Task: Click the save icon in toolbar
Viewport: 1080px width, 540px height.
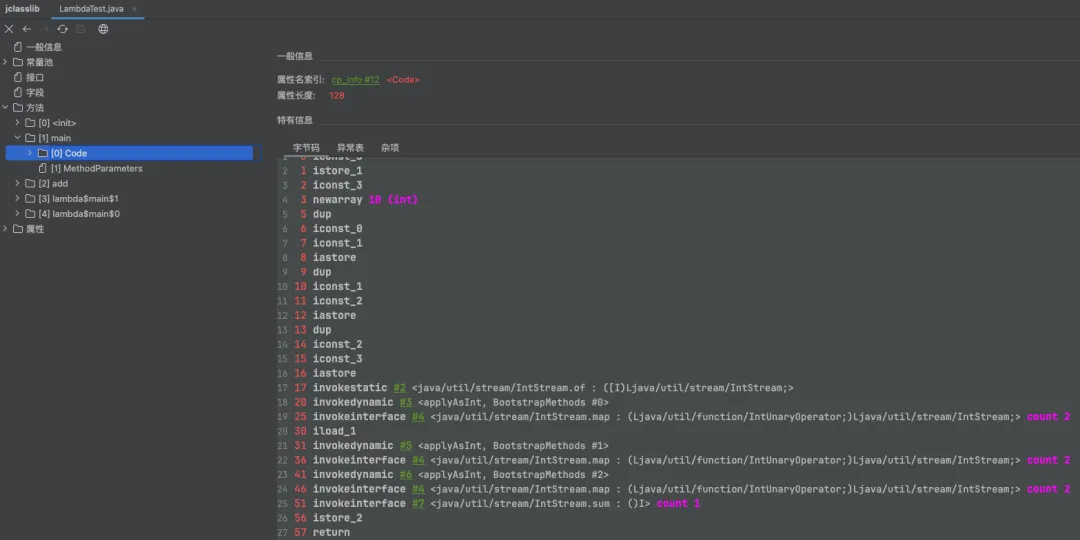Action: click(82, 29)
